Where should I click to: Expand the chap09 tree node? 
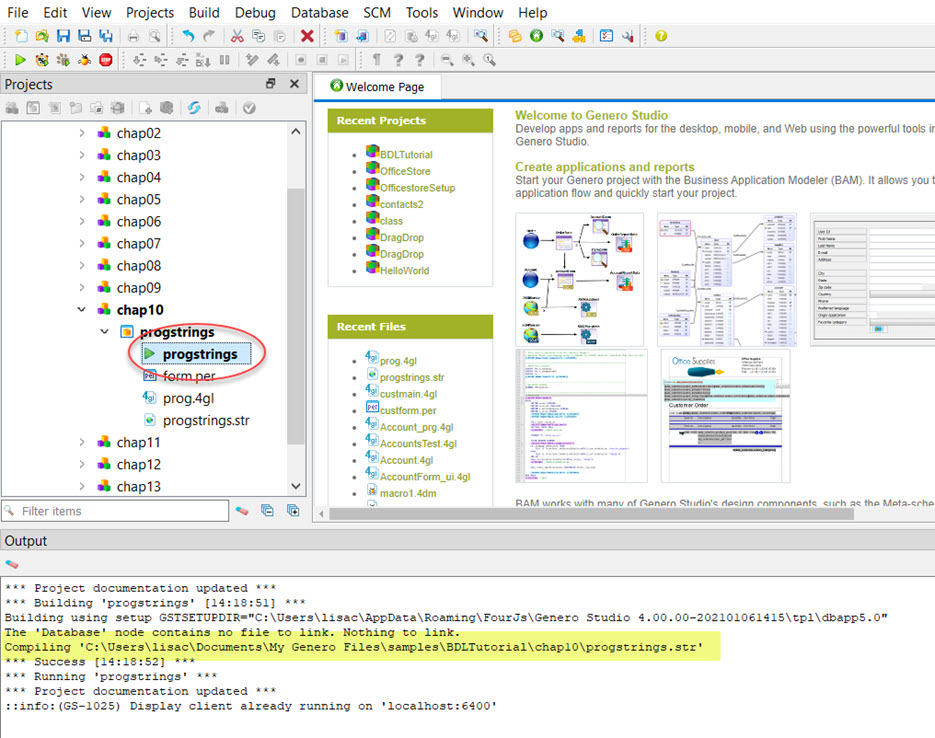(82, 287)
